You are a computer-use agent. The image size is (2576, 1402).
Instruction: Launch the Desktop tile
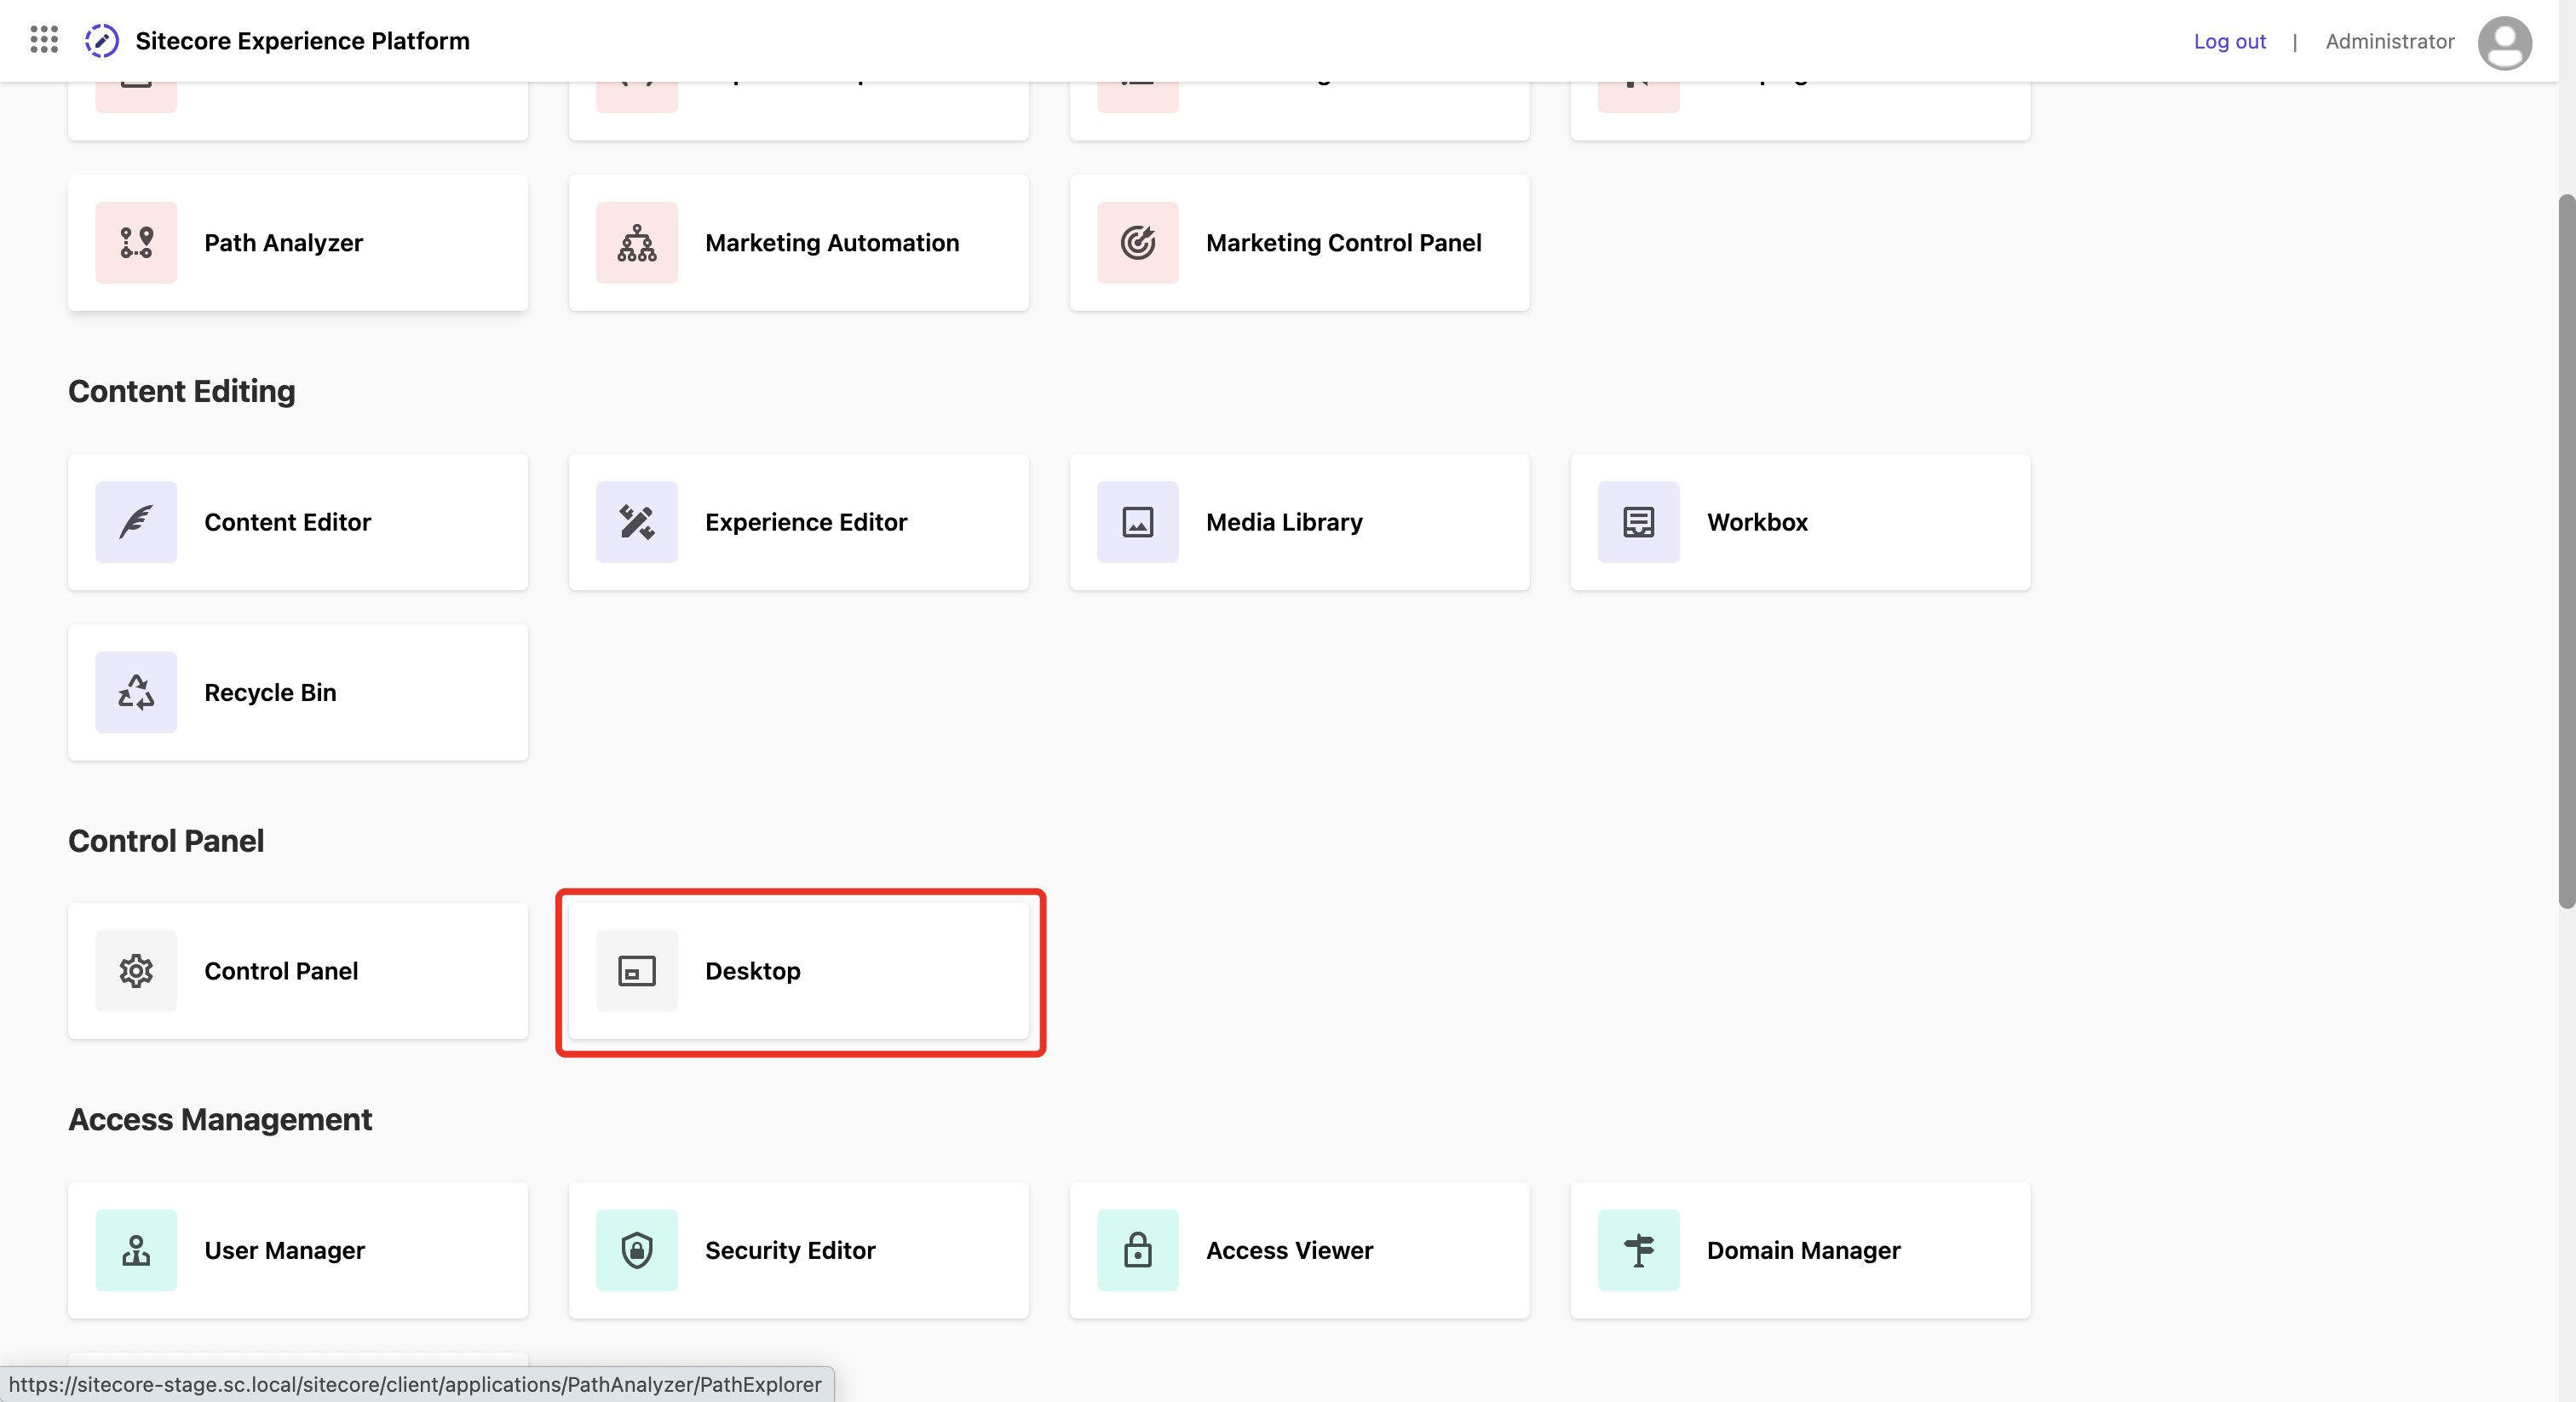point(799,971)
